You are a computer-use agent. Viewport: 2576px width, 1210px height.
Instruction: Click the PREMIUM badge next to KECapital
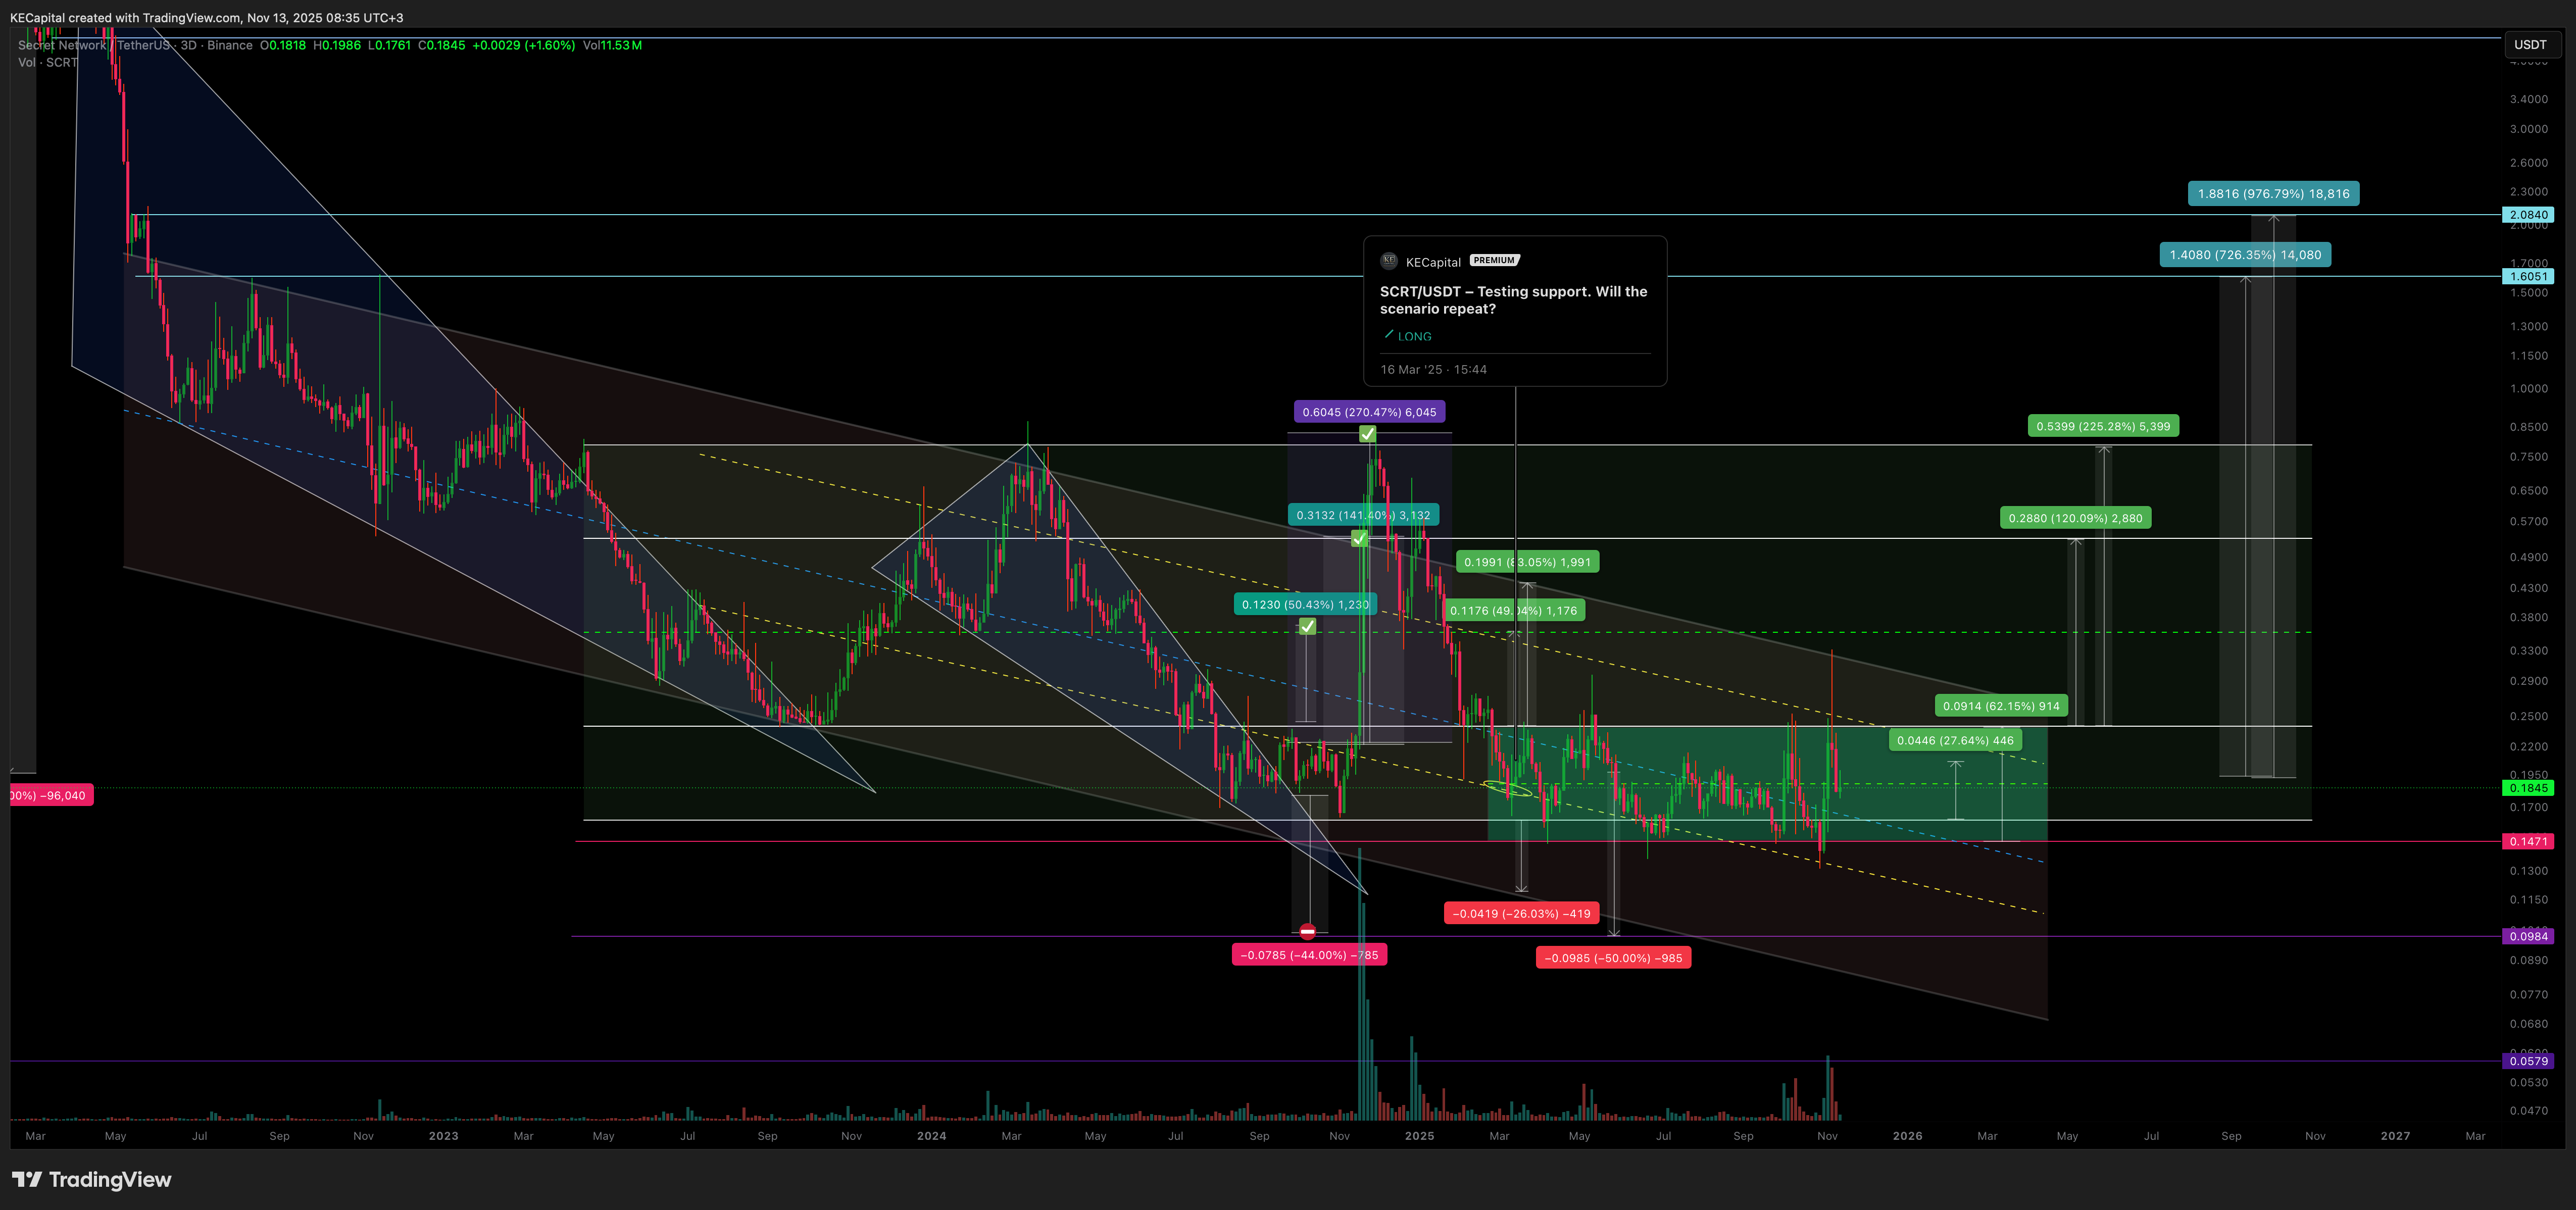1494,260
